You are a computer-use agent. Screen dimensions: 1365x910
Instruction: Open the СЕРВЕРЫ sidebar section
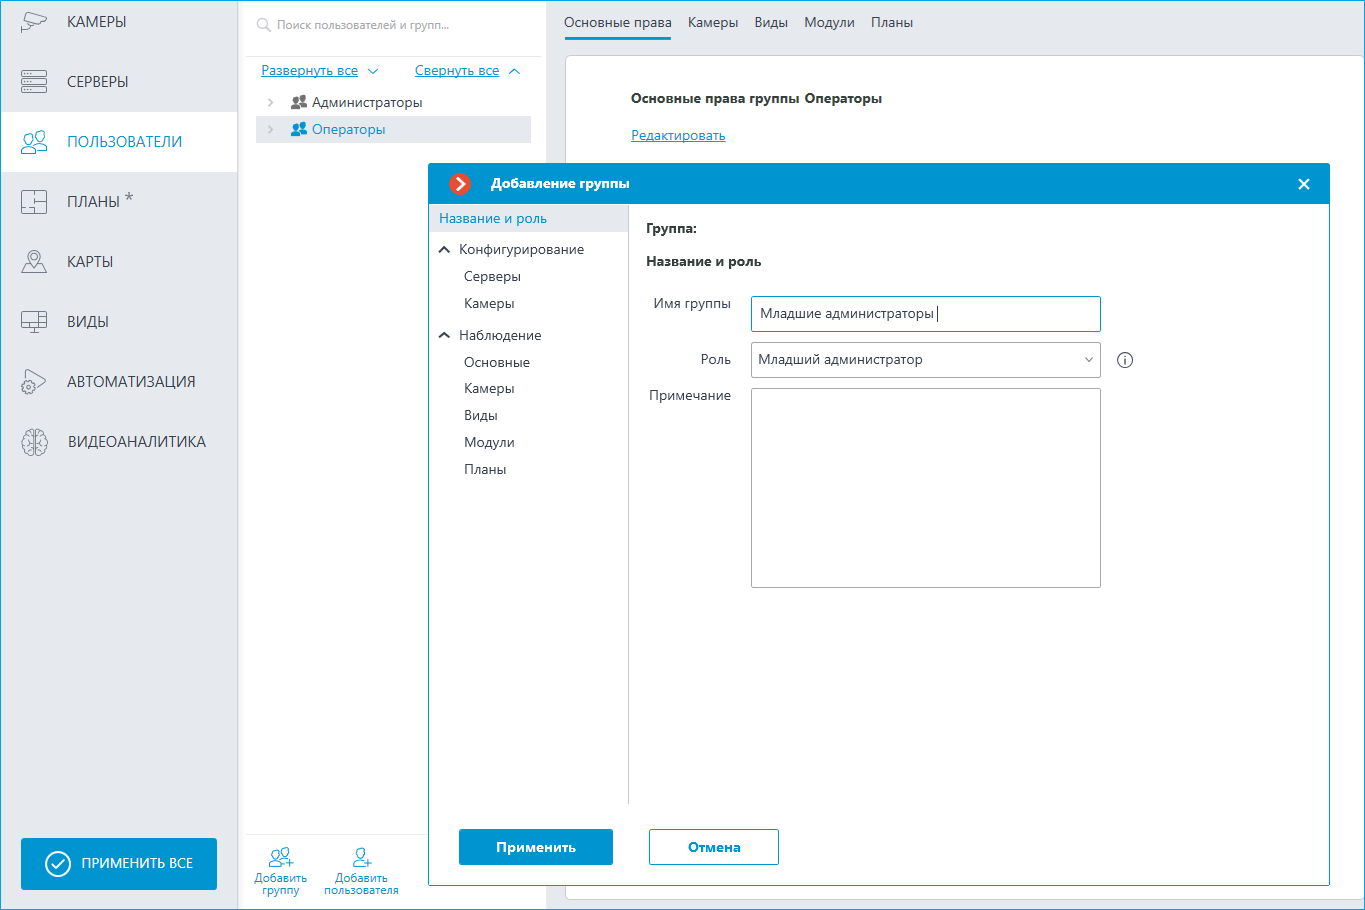[x=119, y=82]
